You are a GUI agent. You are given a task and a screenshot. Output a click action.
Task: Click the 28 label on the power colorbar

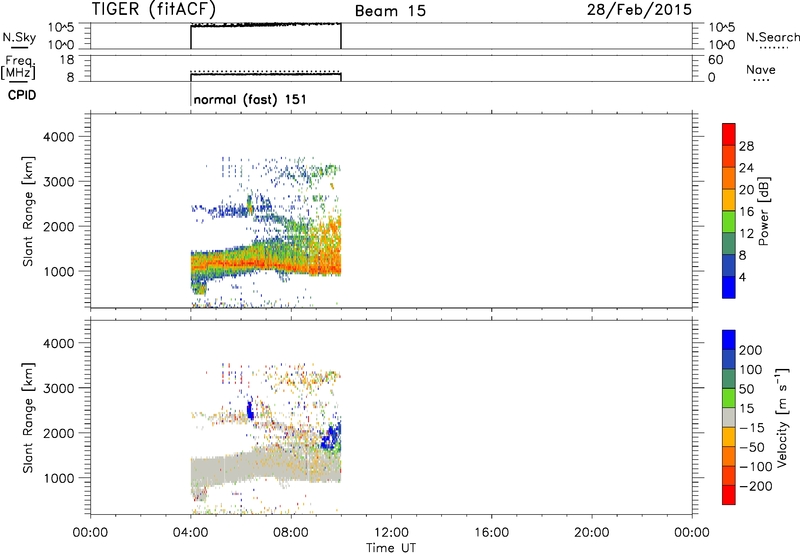click(x=746, y=146)
